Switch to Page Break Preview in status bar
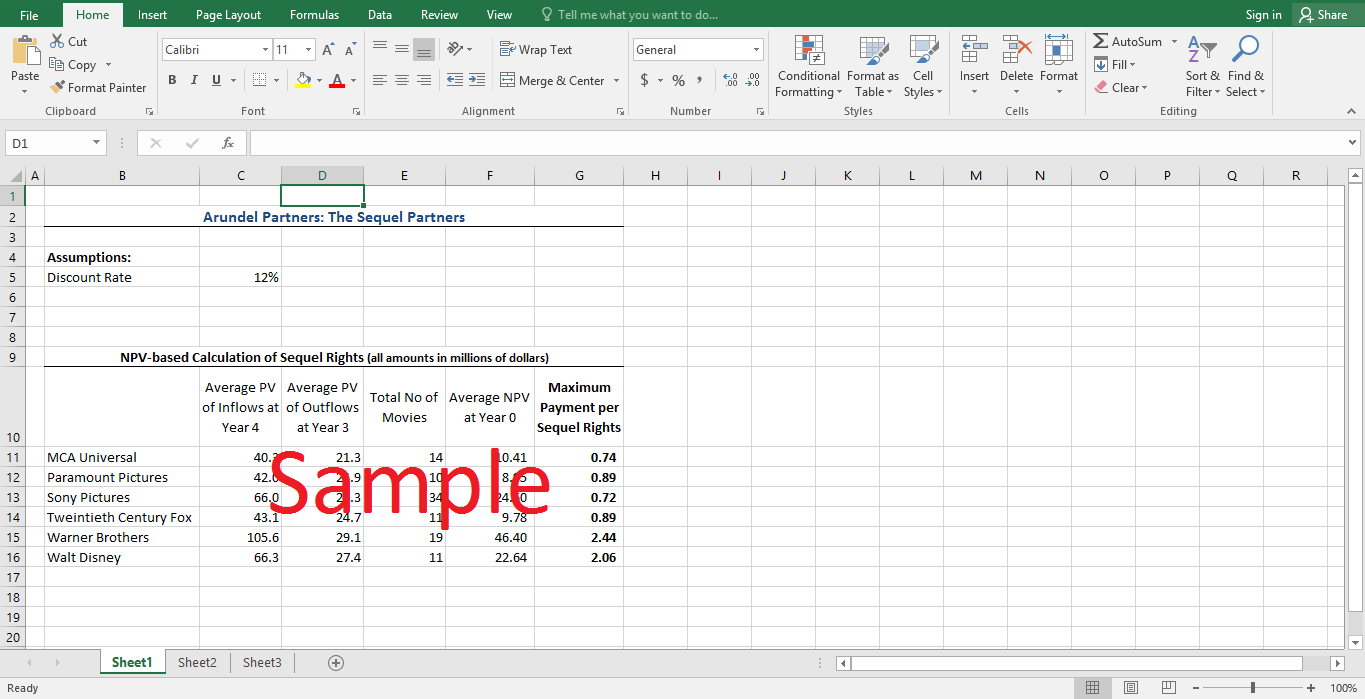This screenshot has width=1365, height=699. pos(1167,688)
